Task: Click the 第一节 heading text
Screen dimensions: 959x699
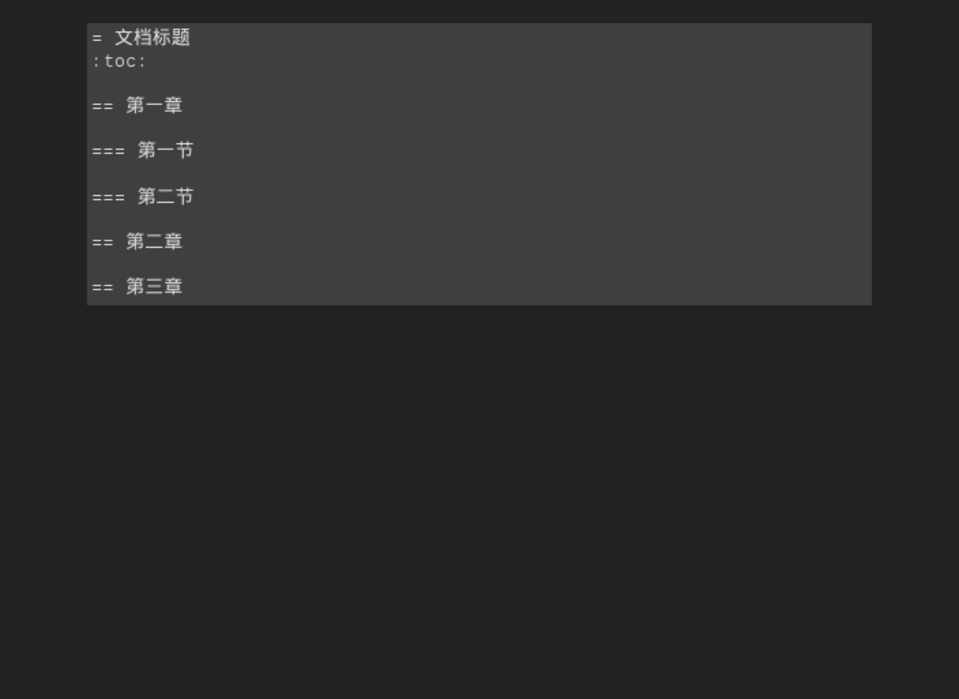Action: (165, 150)
